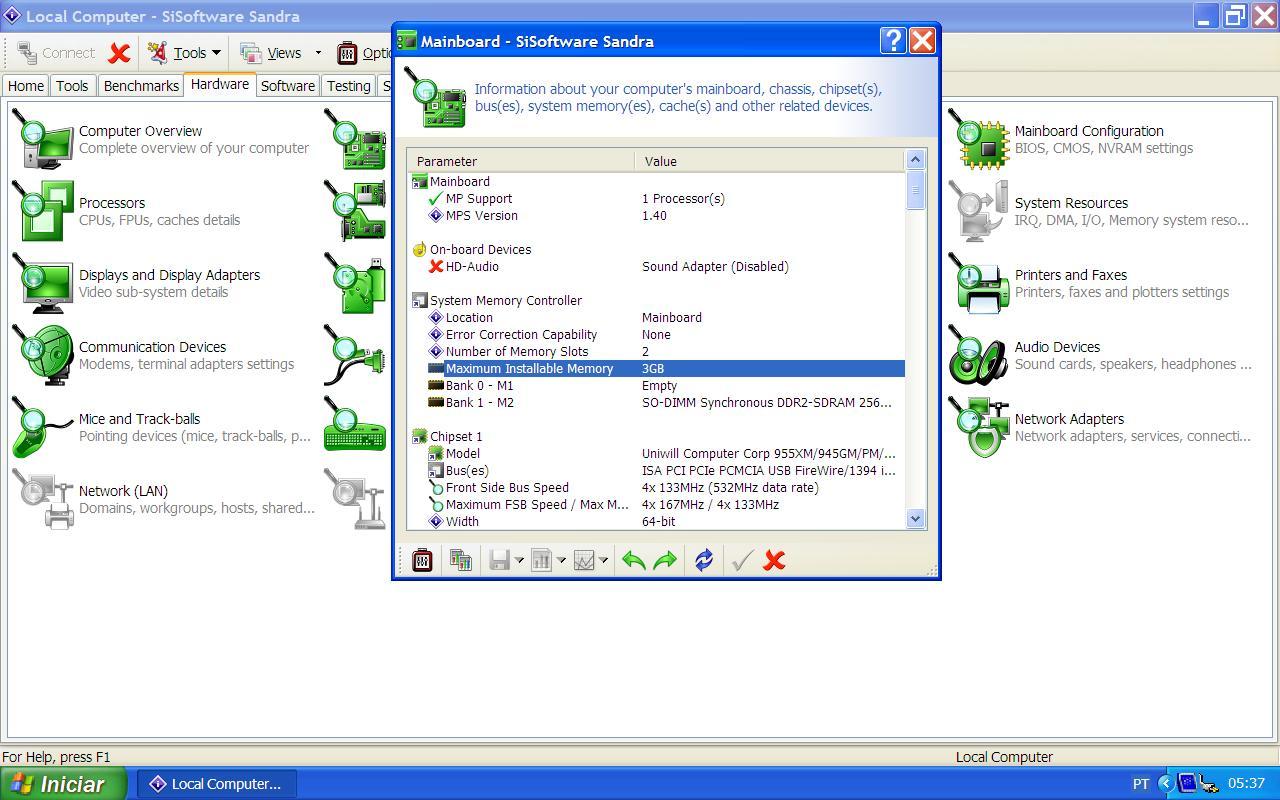Click the Iniciar start button
Viewport: 1280px width, 800px height.
pos(63,784)
